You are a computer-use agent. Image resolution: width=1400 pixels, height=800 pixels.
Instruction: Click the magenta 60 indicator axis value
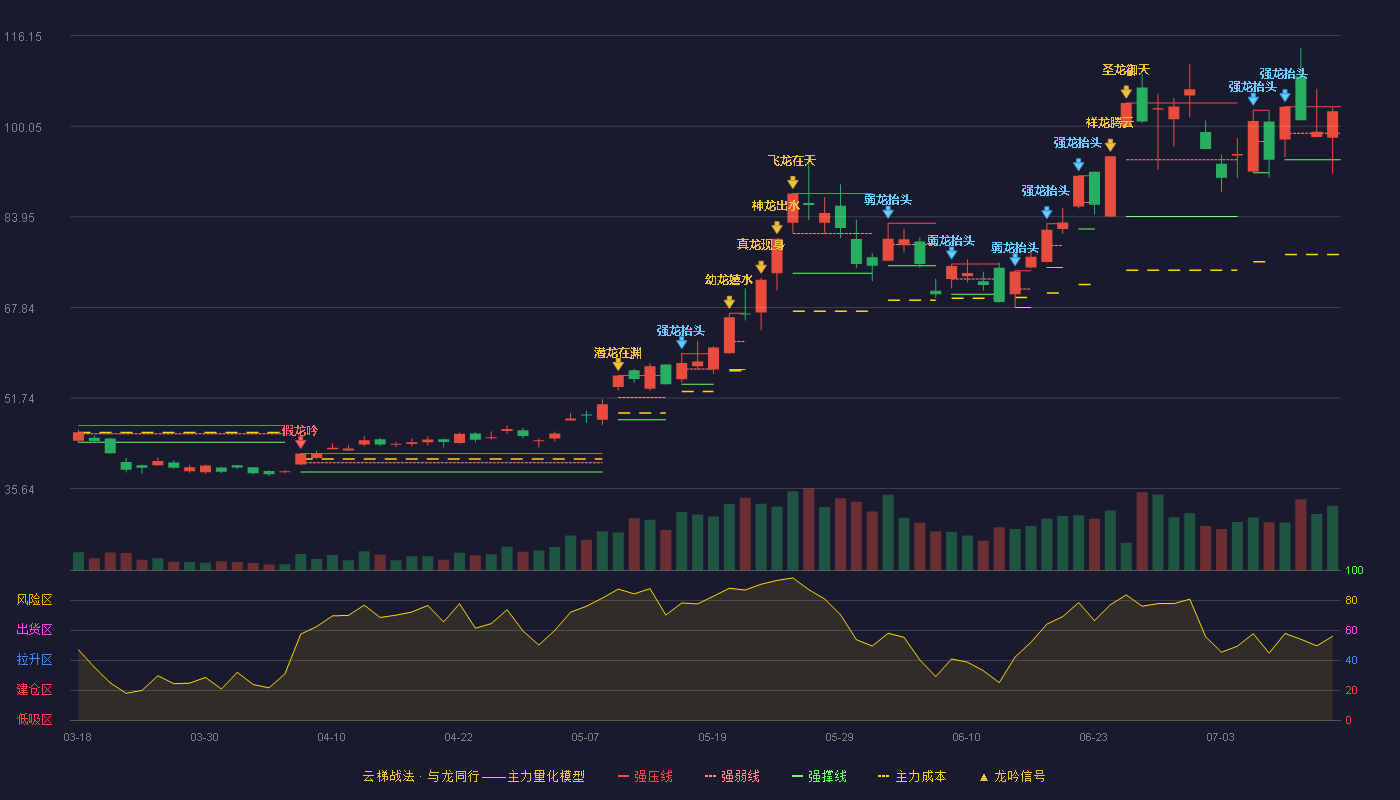coord(1351,630)
